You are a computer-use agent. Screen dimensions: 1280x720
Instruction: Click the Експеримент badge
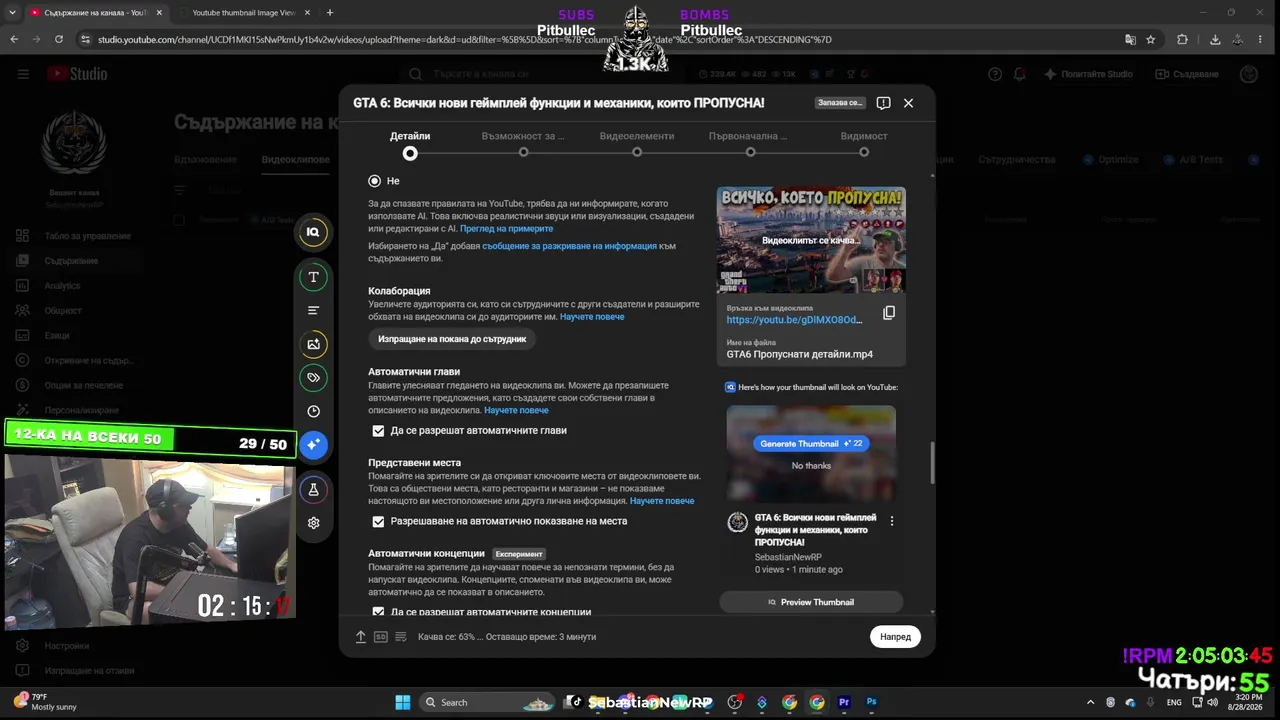pyautogui.click(x=519, y=554)
